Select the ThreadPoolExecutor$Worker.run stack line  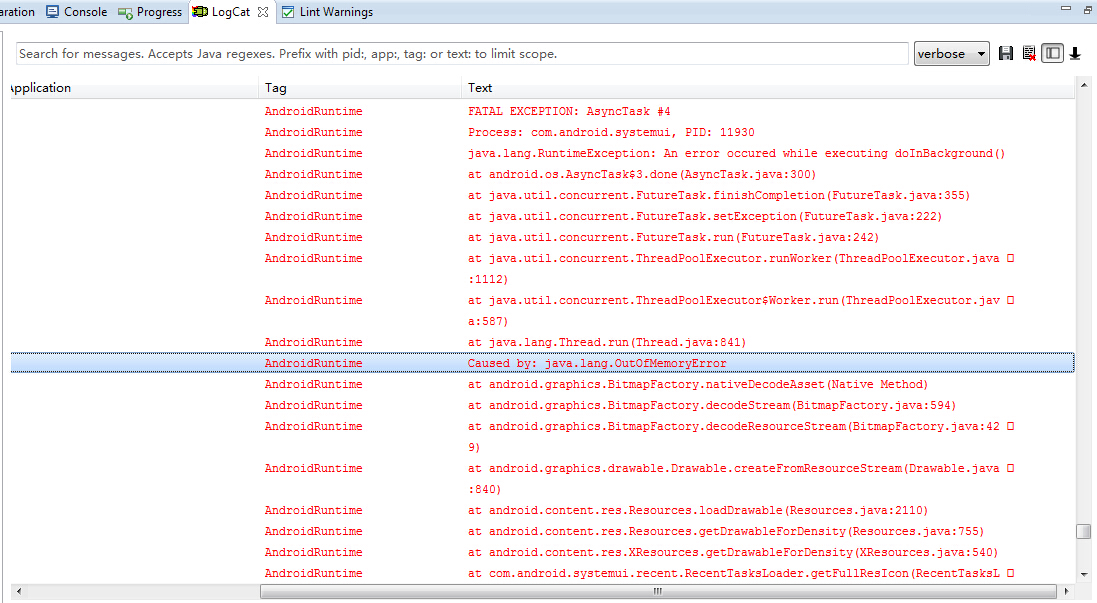point(542,311)
